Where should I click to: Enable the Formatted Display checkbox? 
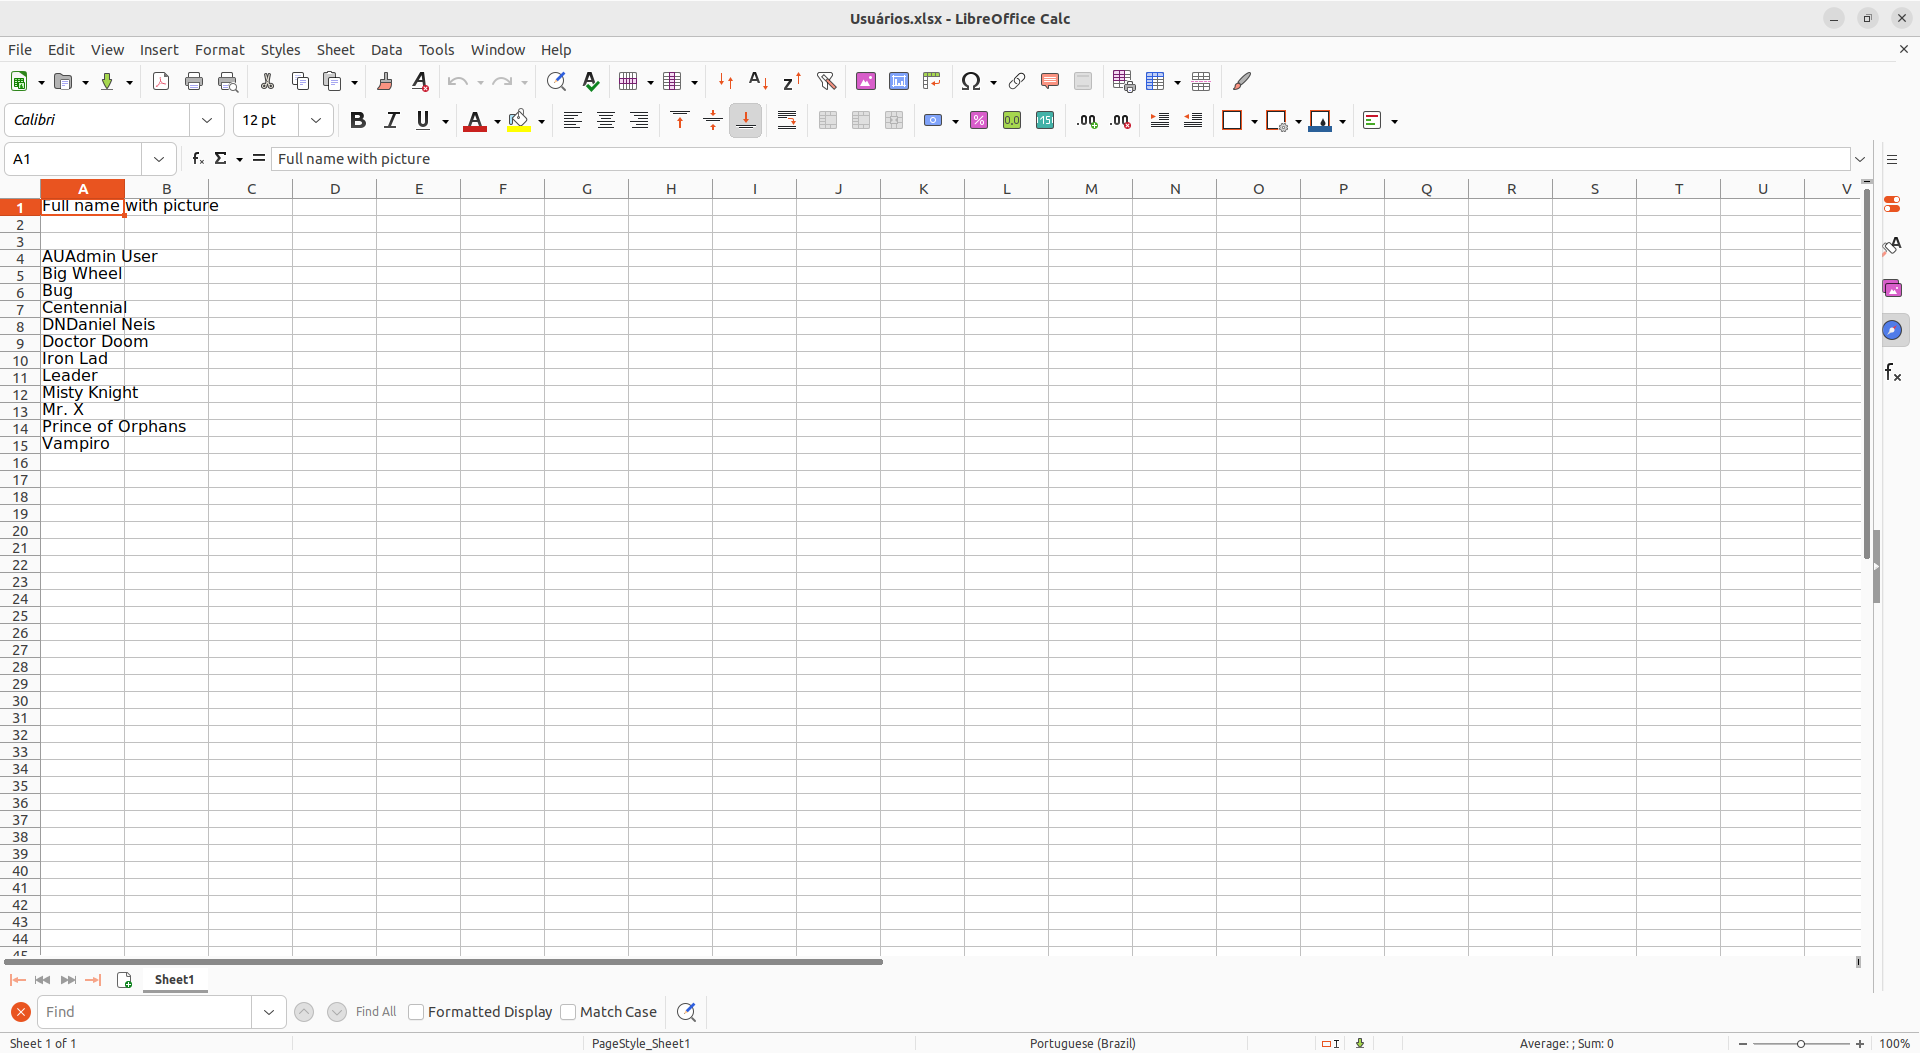(x=416, y=1012)
